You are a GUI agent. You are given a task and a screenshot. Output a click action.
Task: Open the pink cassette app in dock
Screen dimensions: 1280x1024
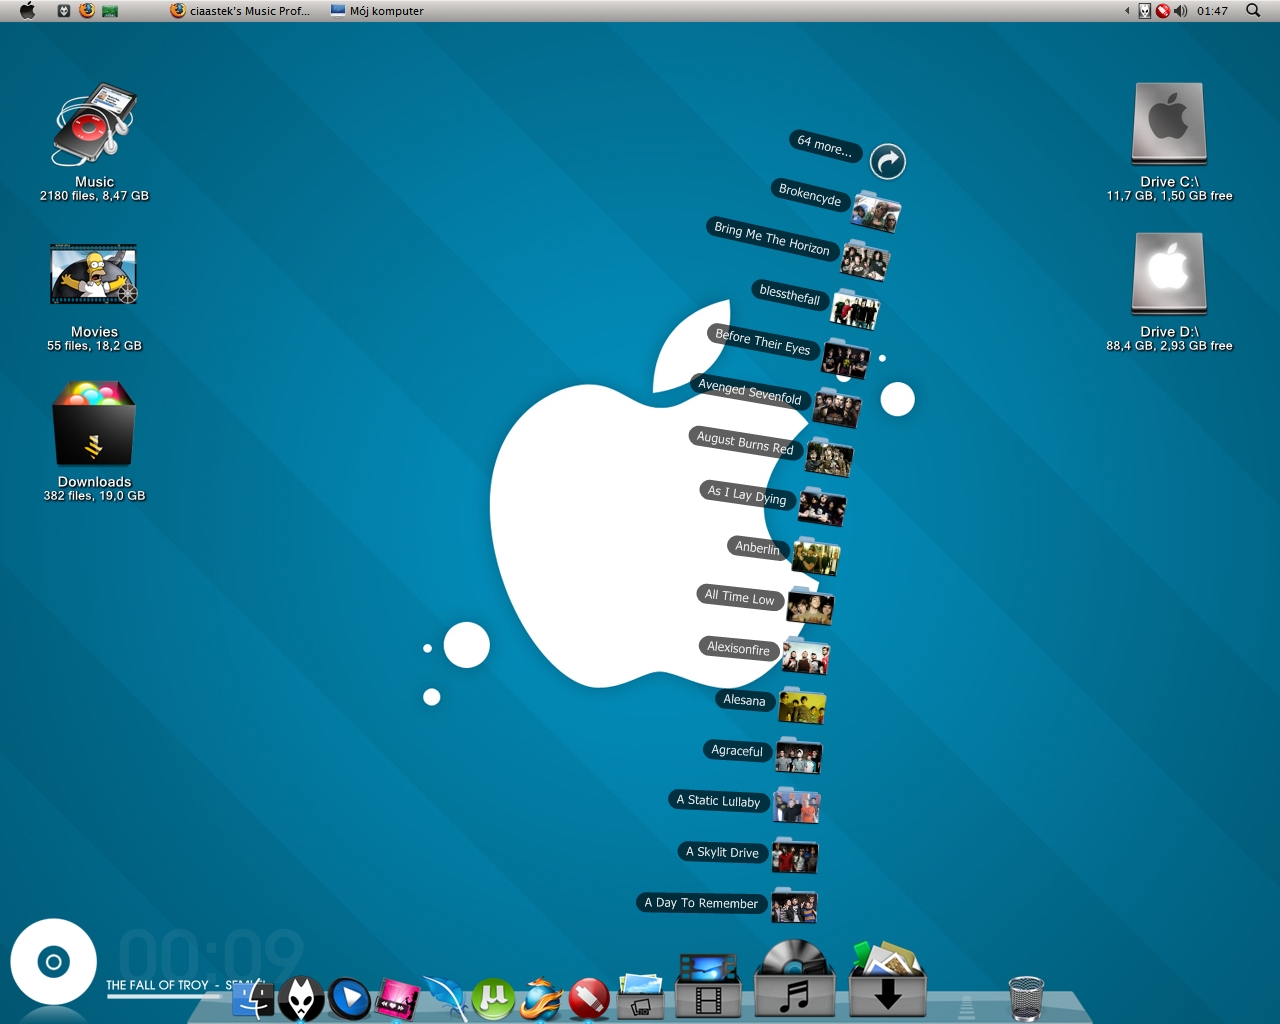(x=397, y=998)
